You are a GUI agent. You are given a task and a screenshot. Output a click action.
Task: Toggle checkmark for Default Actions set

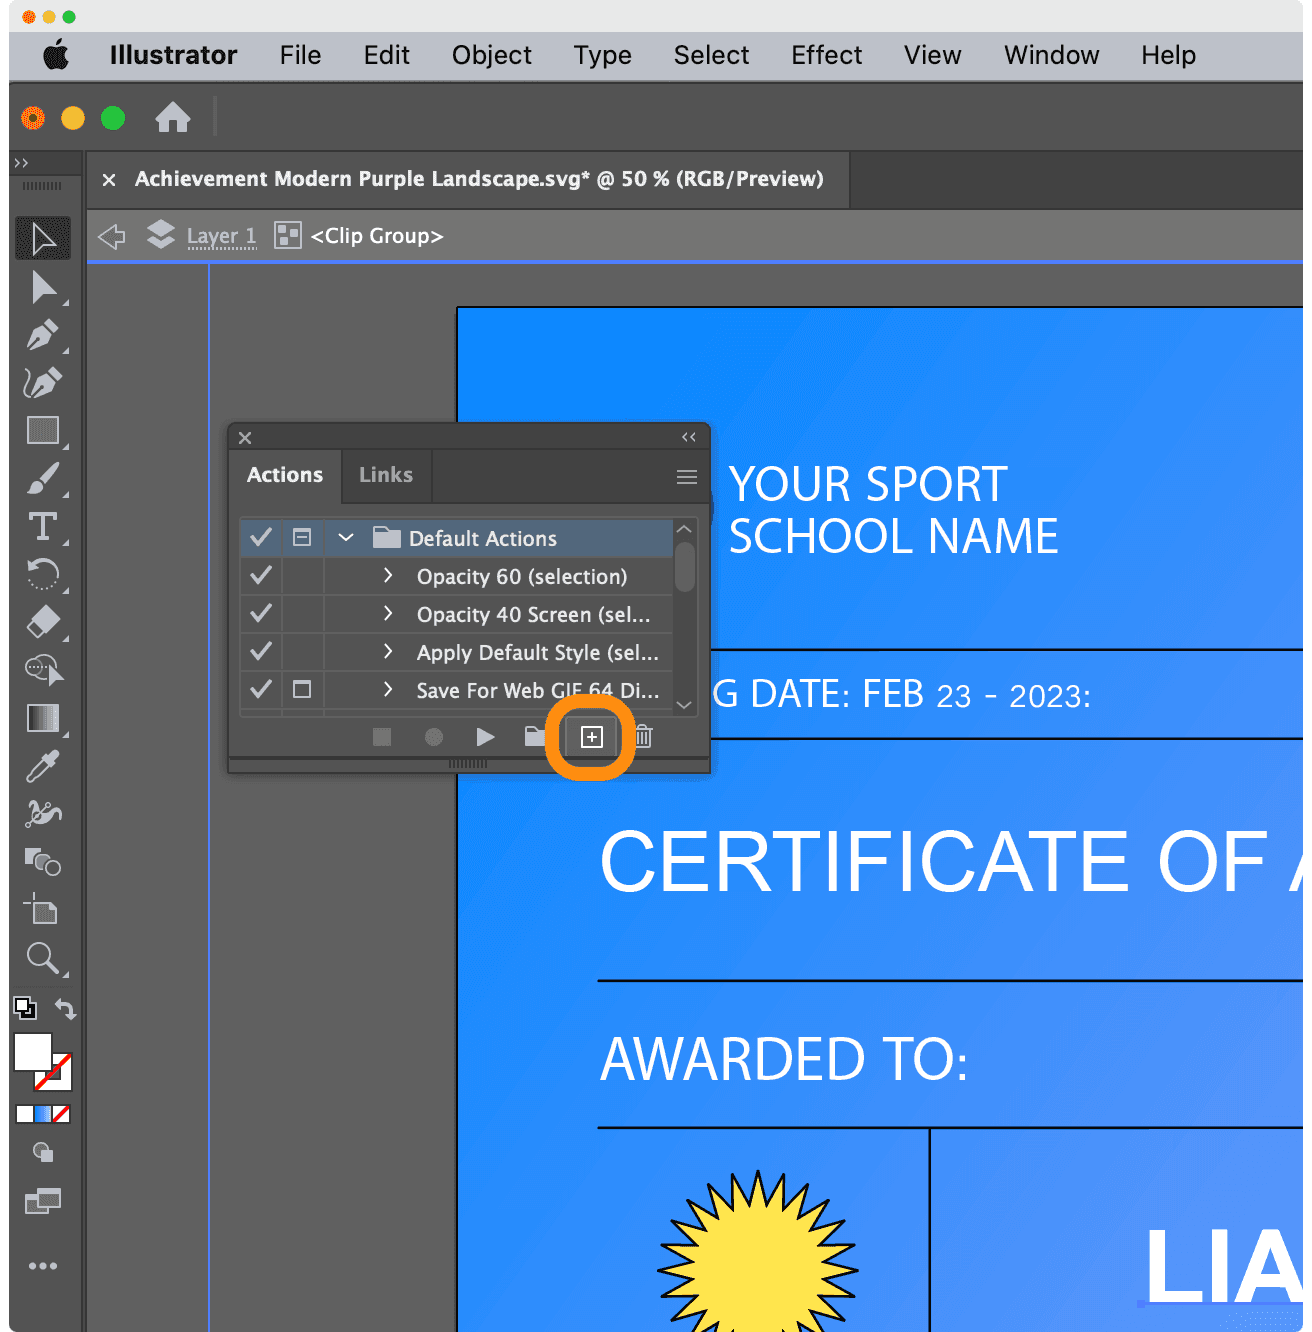point(261,538)
